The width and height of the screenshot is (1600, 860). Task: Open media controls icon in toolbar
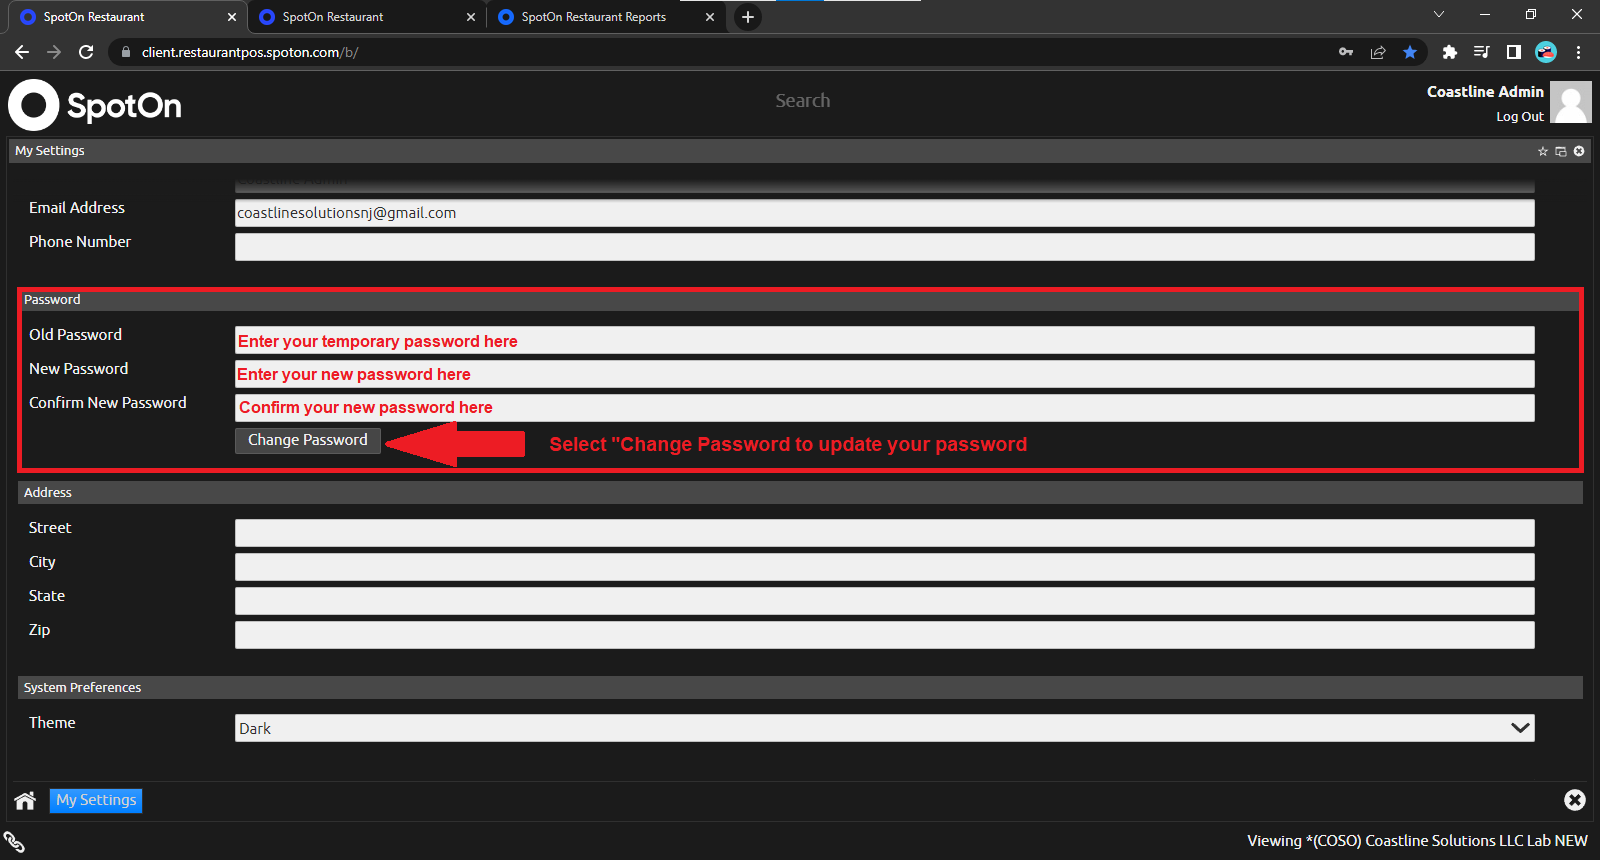(x=1481, y=52)
